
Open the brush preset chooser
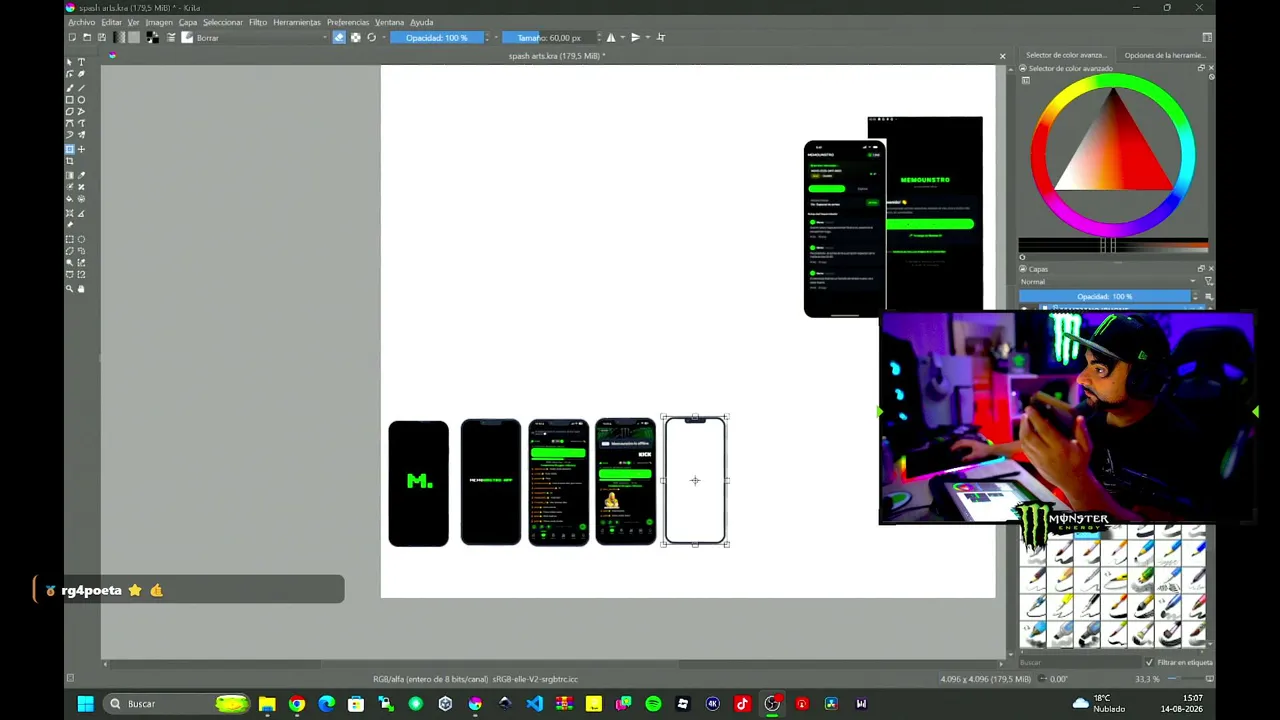tap(187, 38)
